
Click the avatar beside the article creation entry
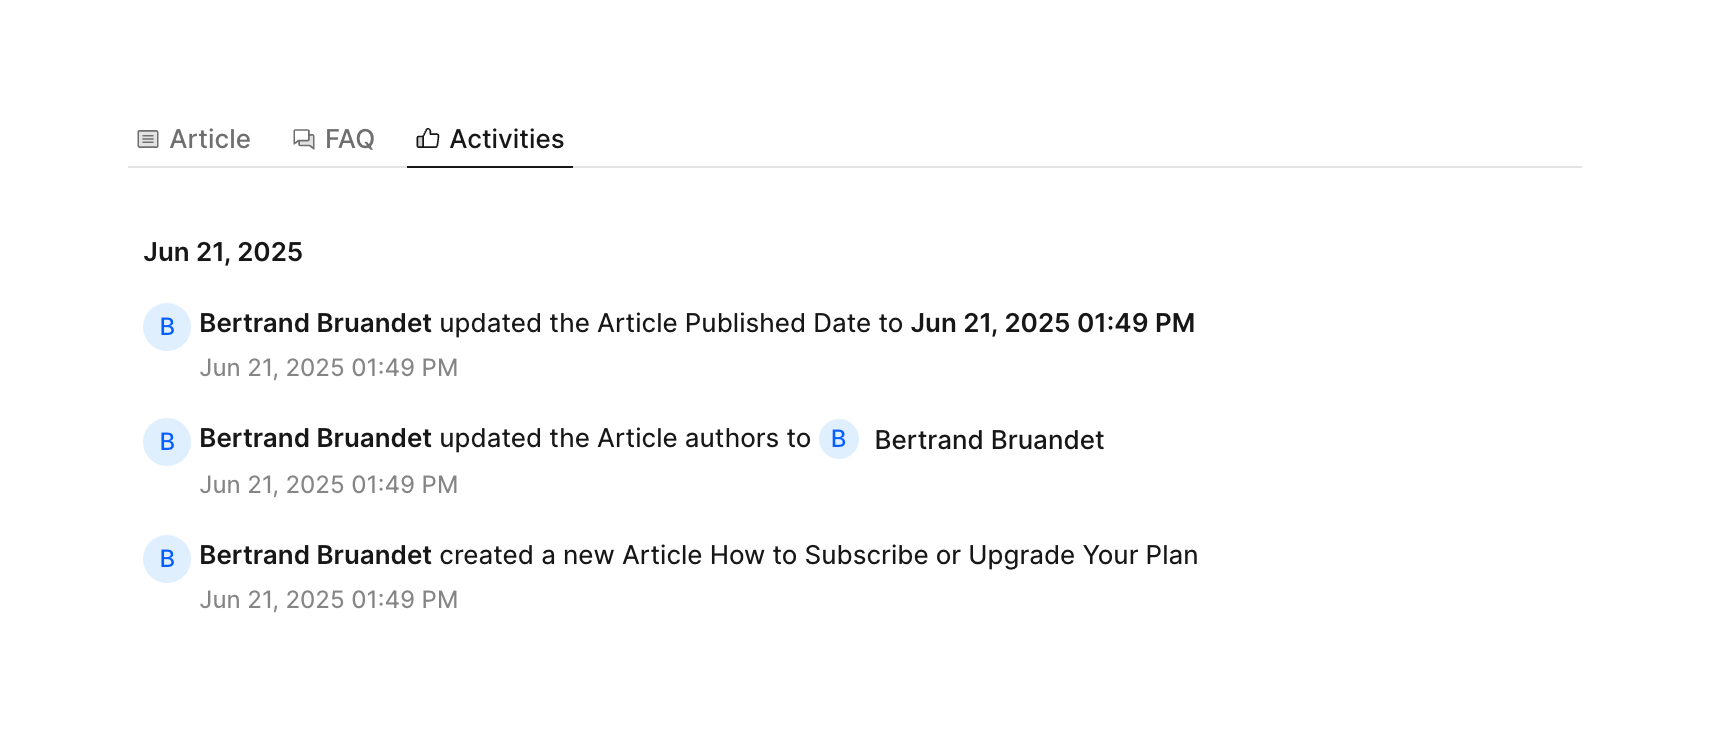[167, 559]
